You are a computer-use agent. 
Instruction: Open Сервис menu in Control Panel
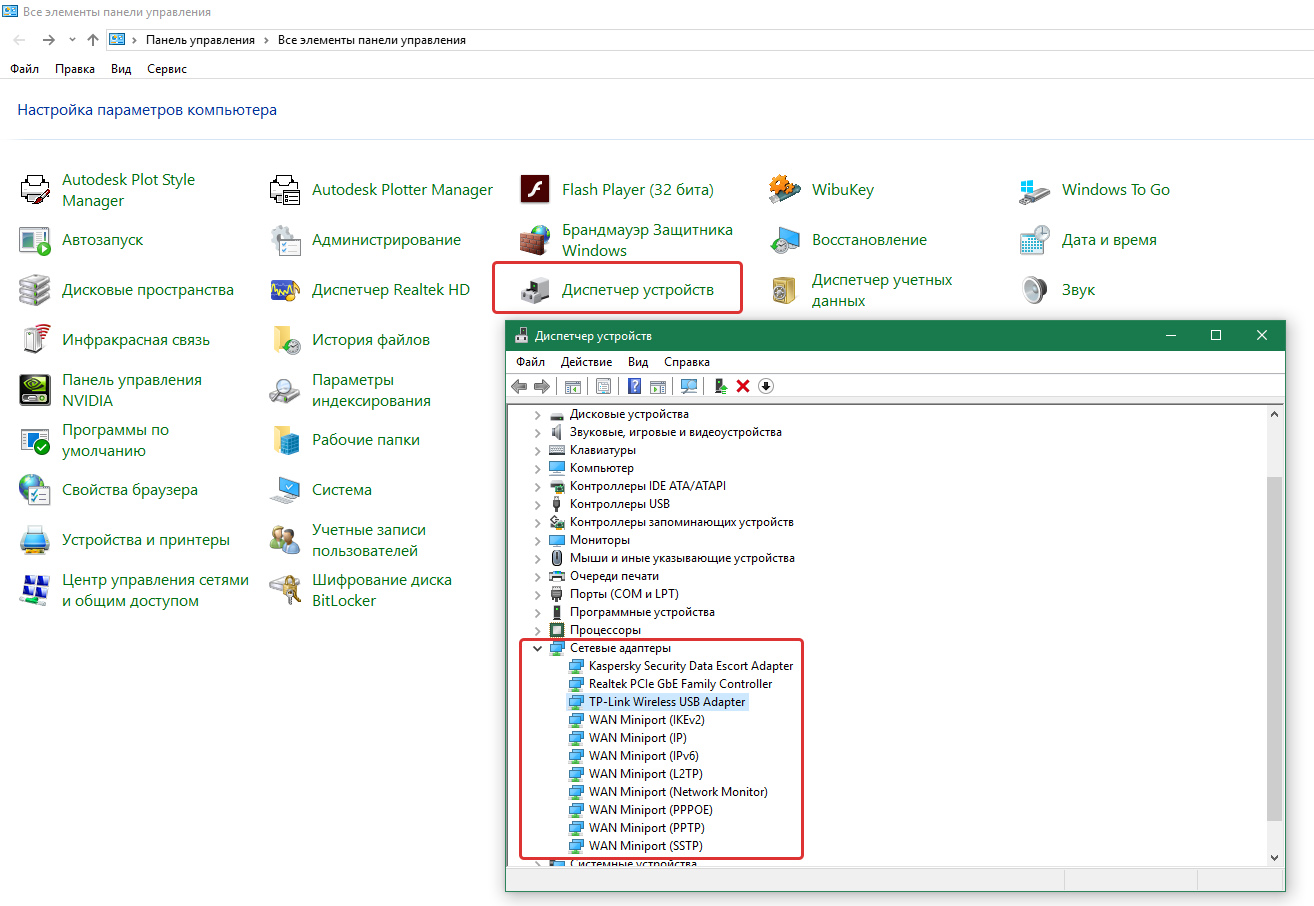167,69
